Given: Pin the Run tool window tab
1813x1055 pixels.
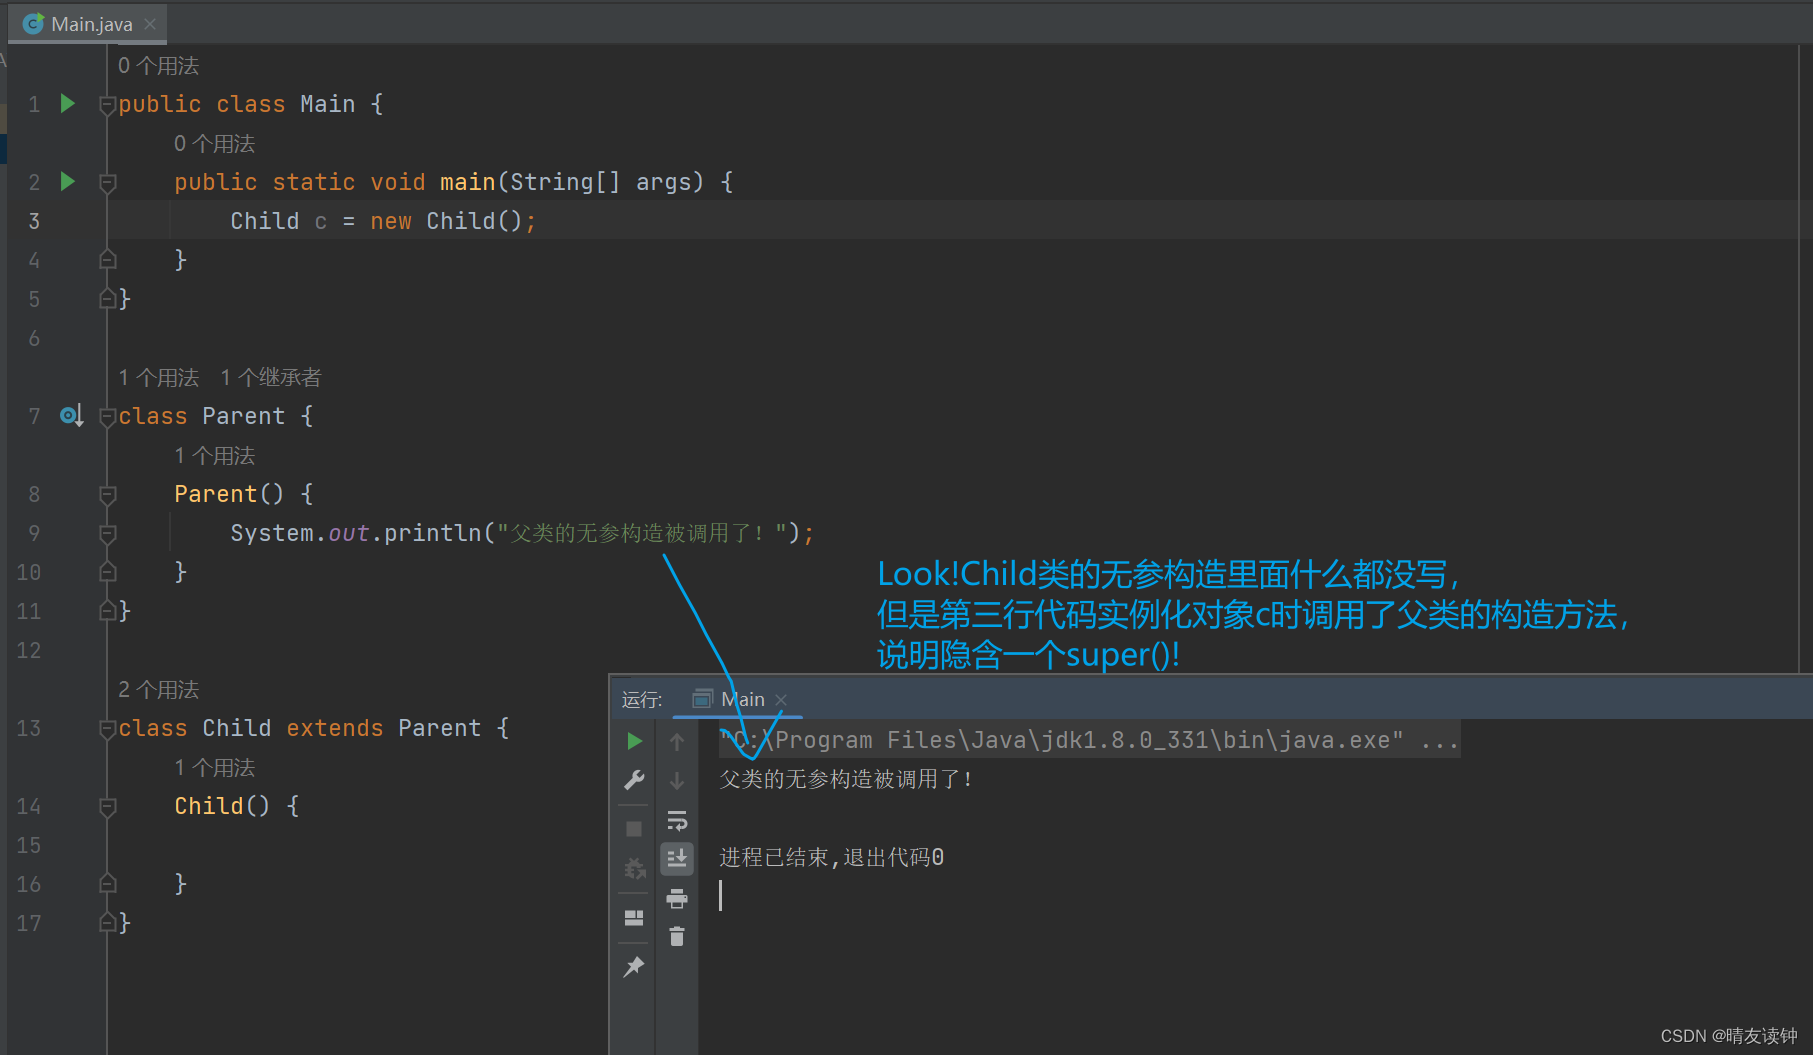Looking at the screenshot, I should (x=633, y=966).
